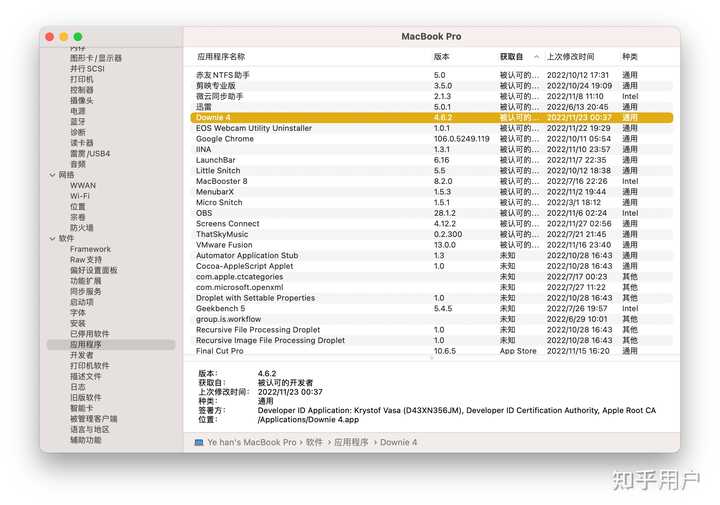The width and height of the screenshot is (720, 505).
Task: Sort by the 种类 column header
Action: 630,56
